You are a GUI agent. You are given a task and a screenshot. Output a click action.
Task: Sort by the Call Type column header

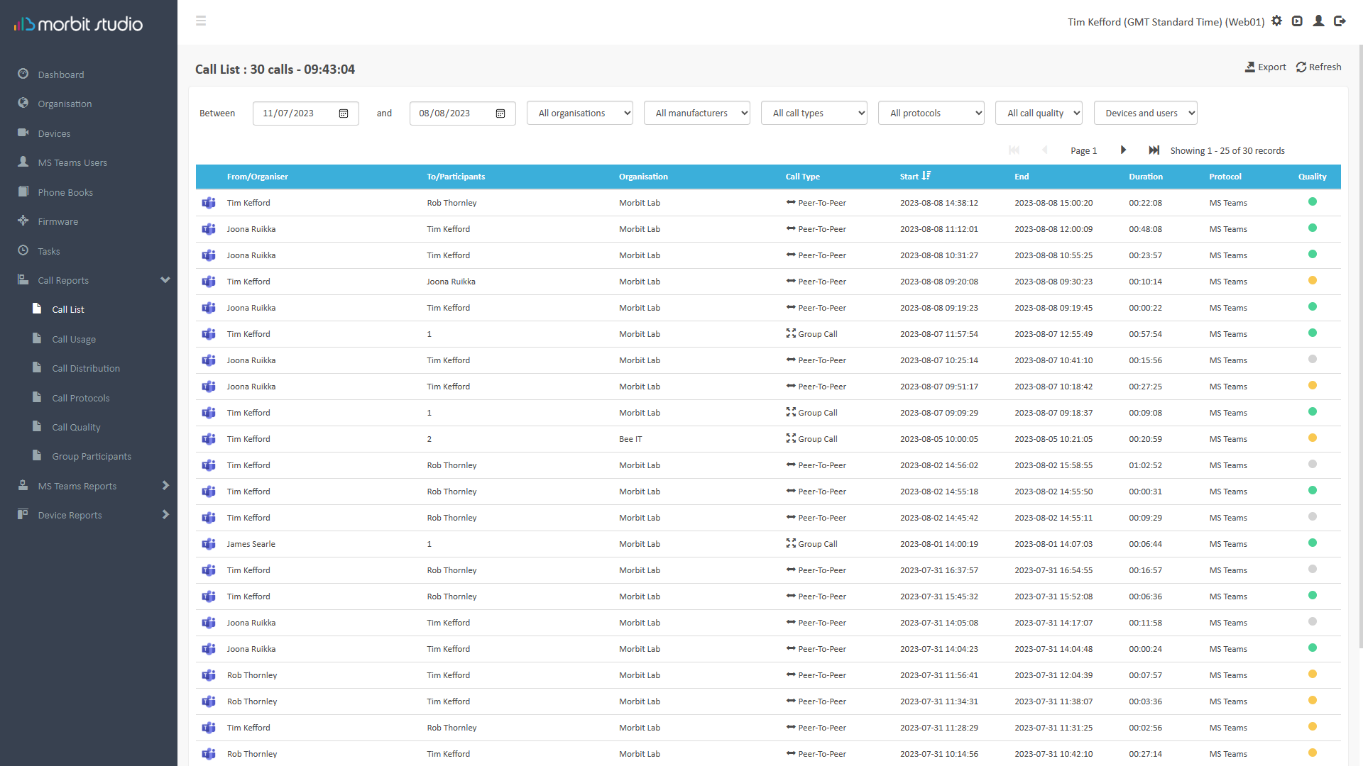(x=803, y=177)
